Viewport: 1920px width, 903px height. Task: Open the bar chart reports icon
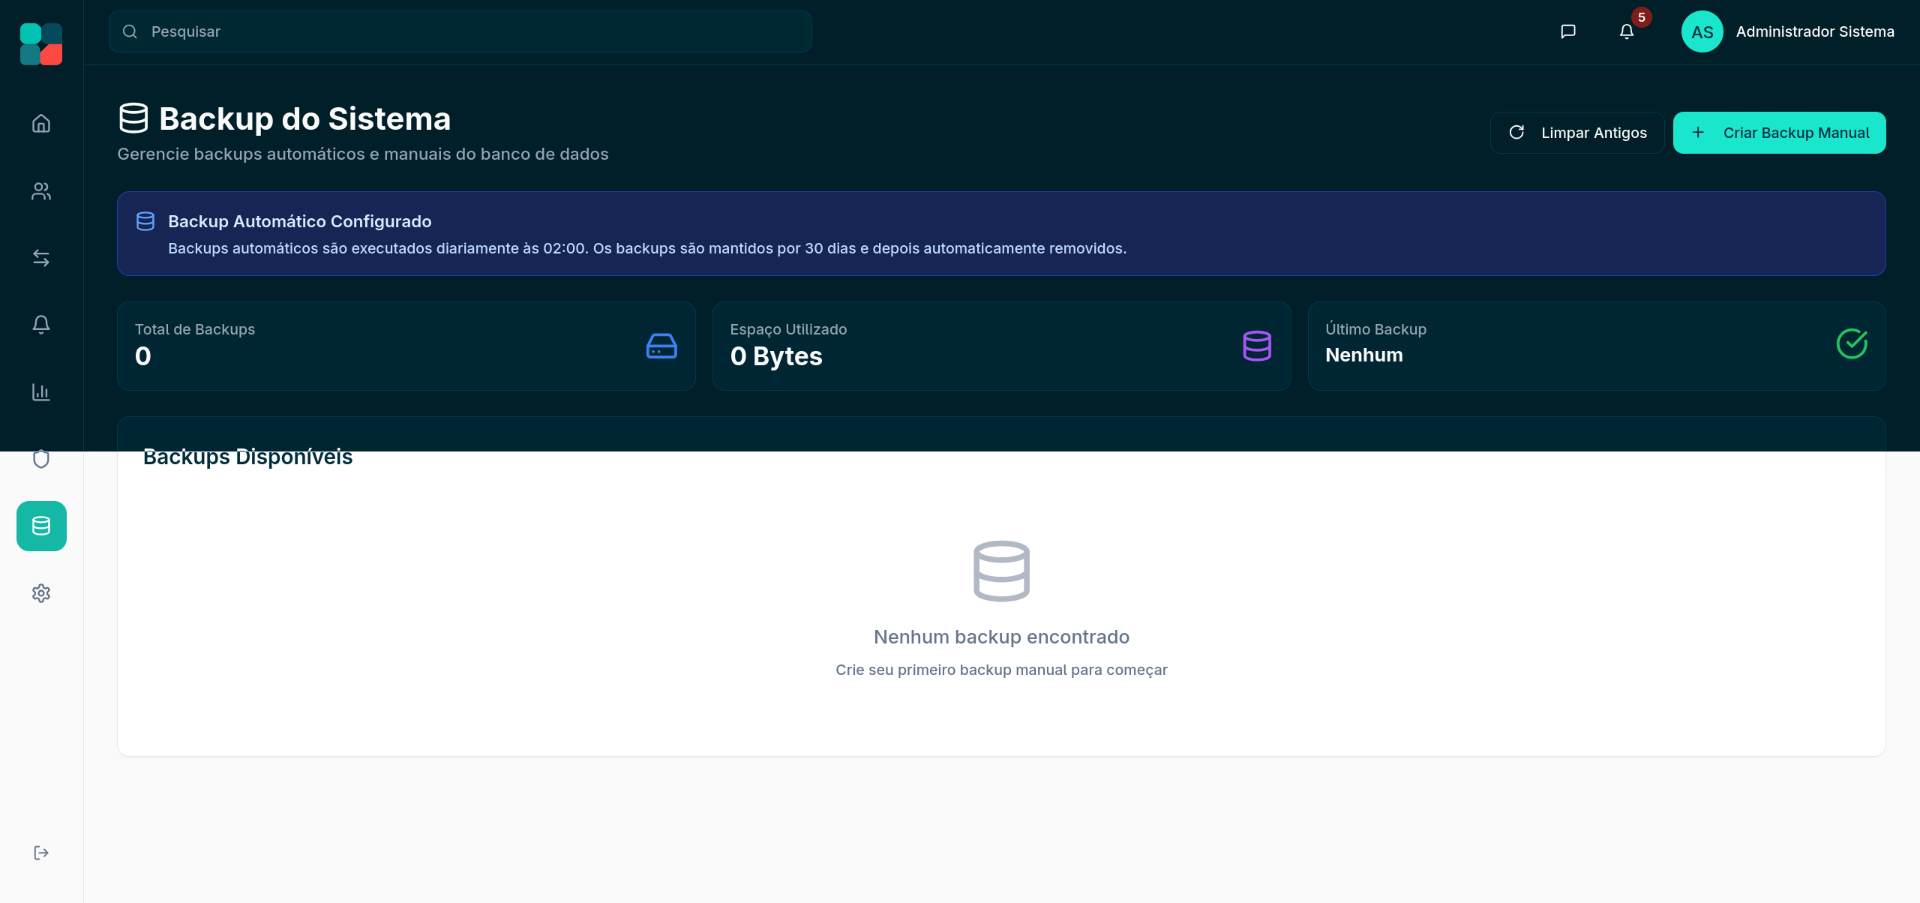pyautogui.click(x=41, y=392)
